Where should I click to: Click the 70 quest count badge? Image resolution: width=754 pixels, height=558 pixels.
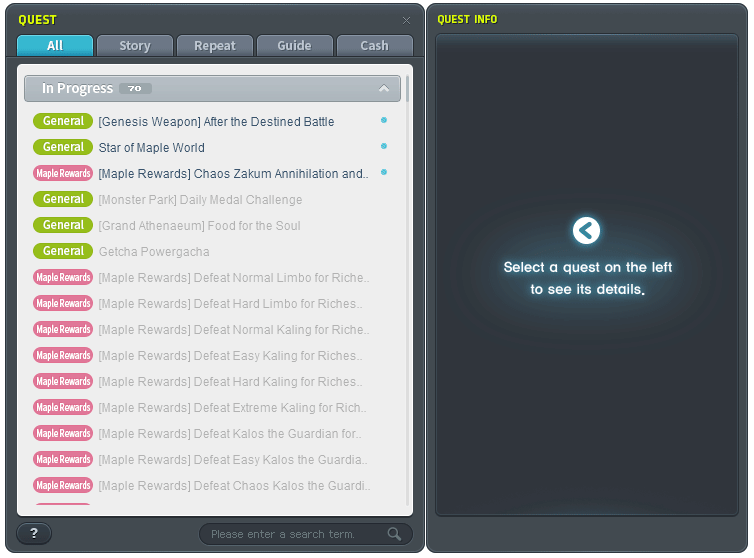click(x=135, y=89)
